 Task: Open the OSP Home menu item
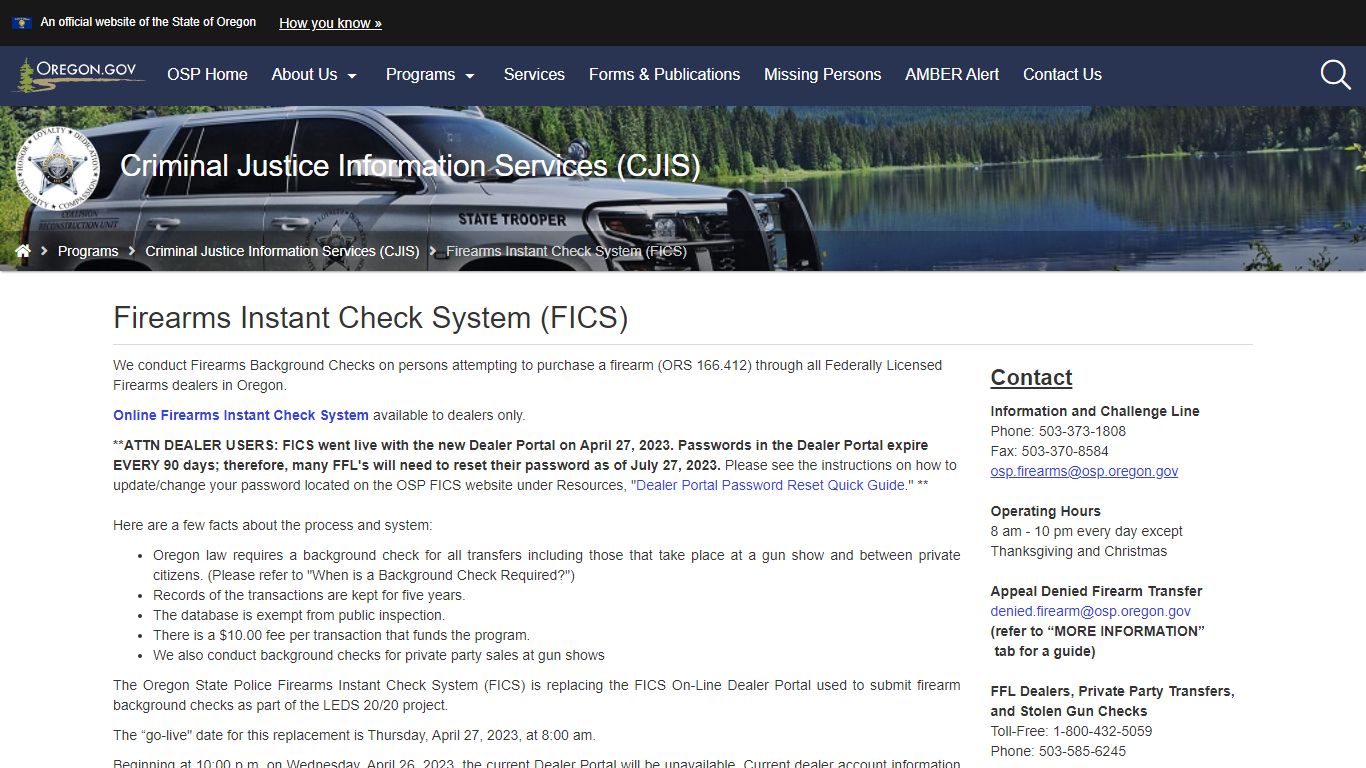click(x=207, y=75)
